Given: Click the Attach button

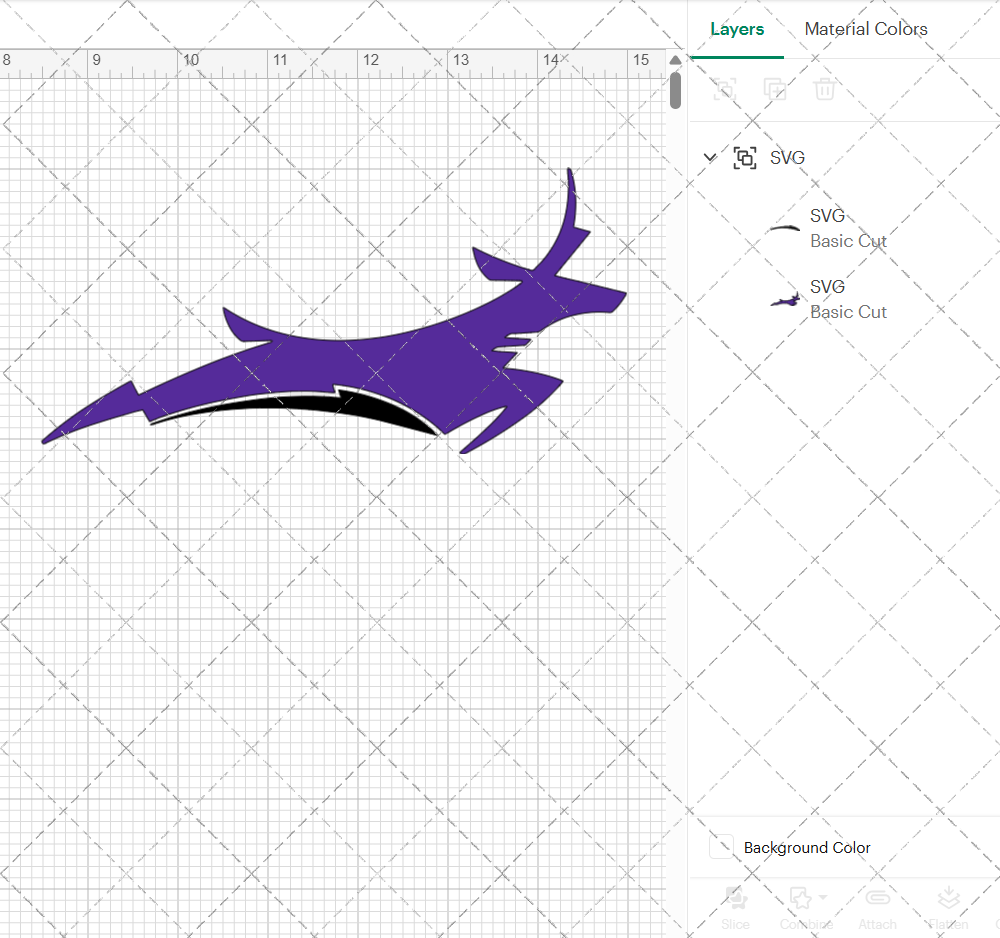Looking at the screenshot, I should click(x=878, y=907).
